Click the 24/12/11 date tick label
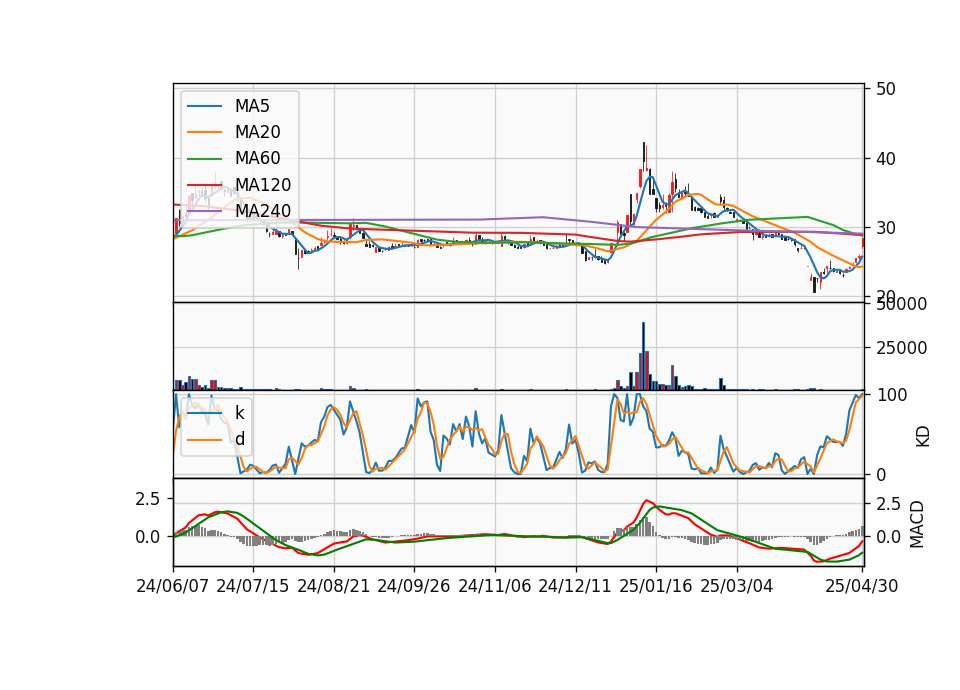The width and height of the screenshot is (960, 690). coord(575,587)
